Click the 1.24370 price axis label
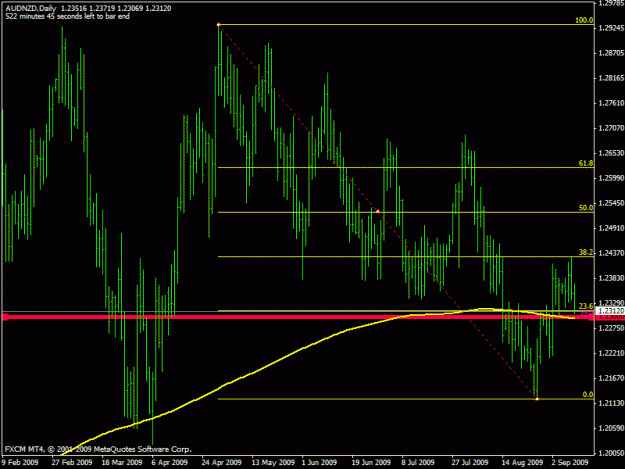This screenshot has width=625, height=469. point(612,253)
